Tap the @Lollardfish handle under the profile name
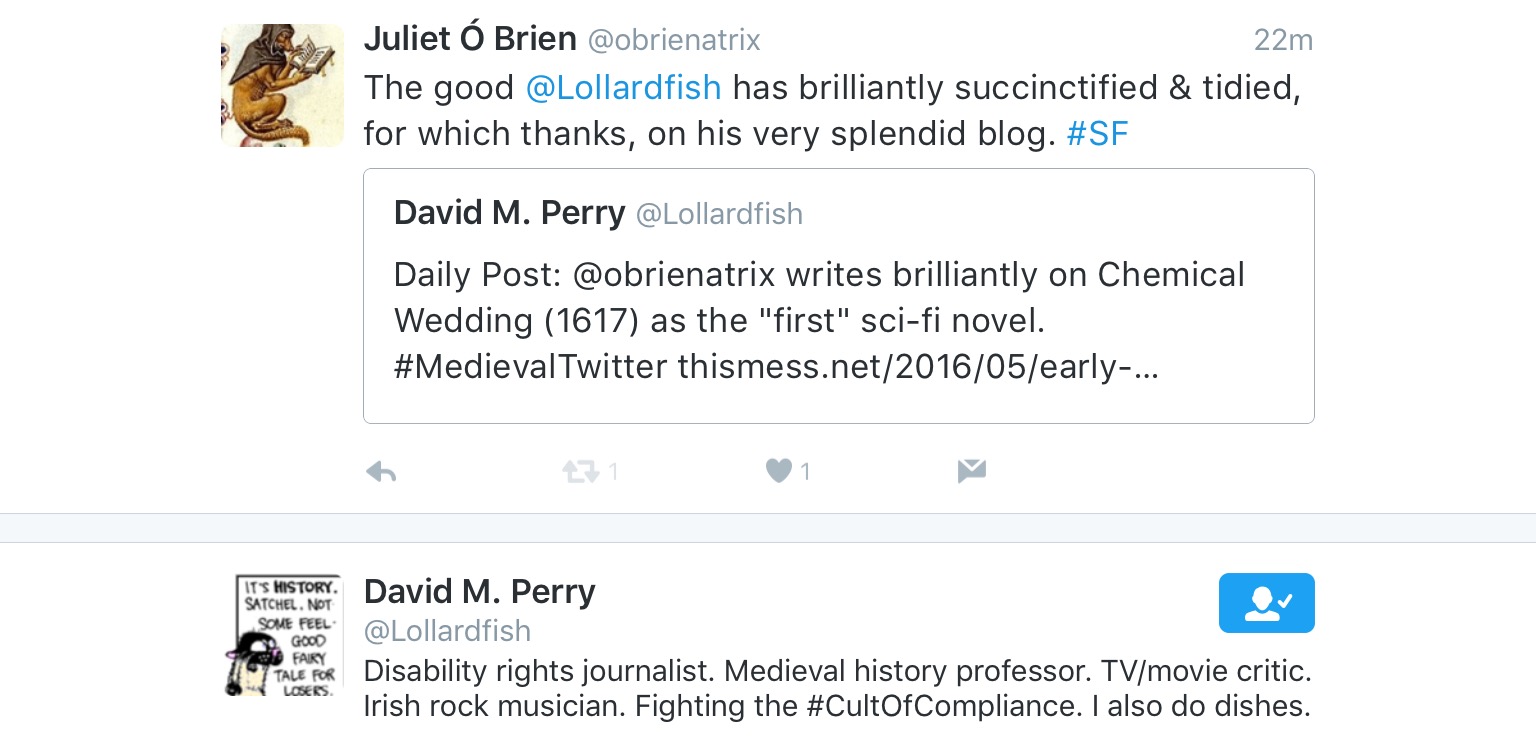1536x750 pixels. click(447, 631)
